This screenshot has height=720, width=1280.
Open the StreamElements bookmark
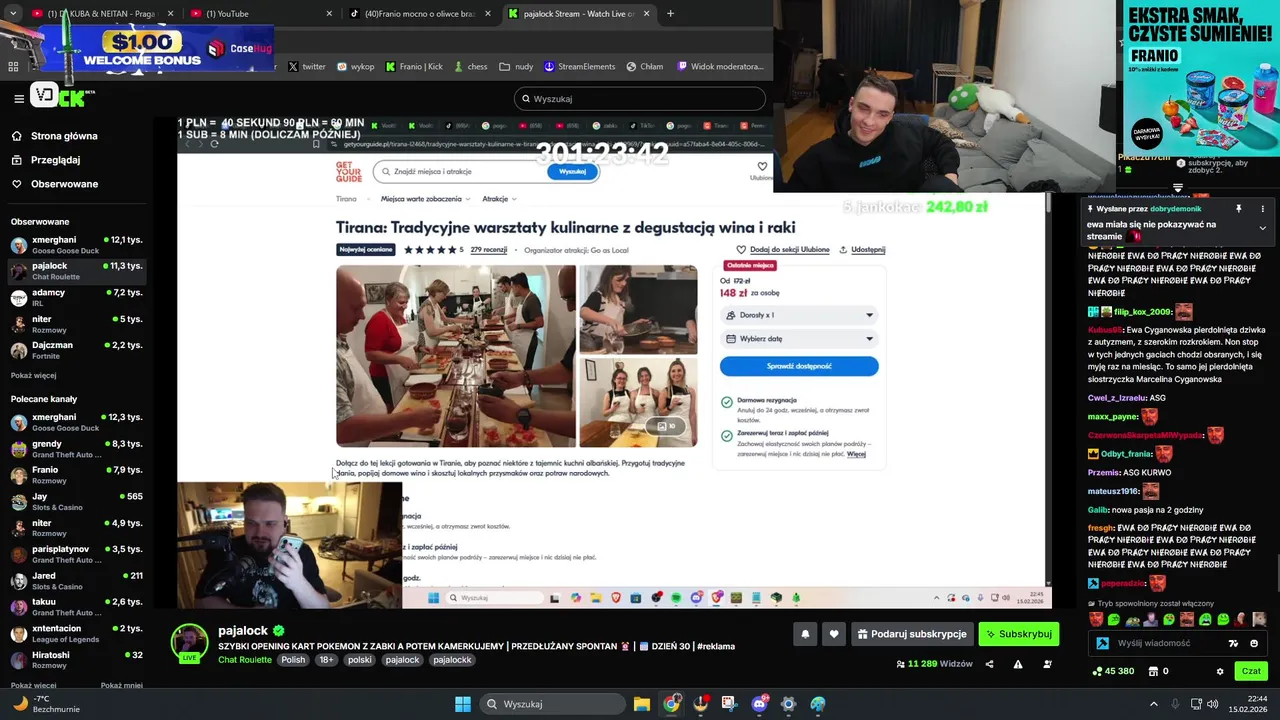579,66
